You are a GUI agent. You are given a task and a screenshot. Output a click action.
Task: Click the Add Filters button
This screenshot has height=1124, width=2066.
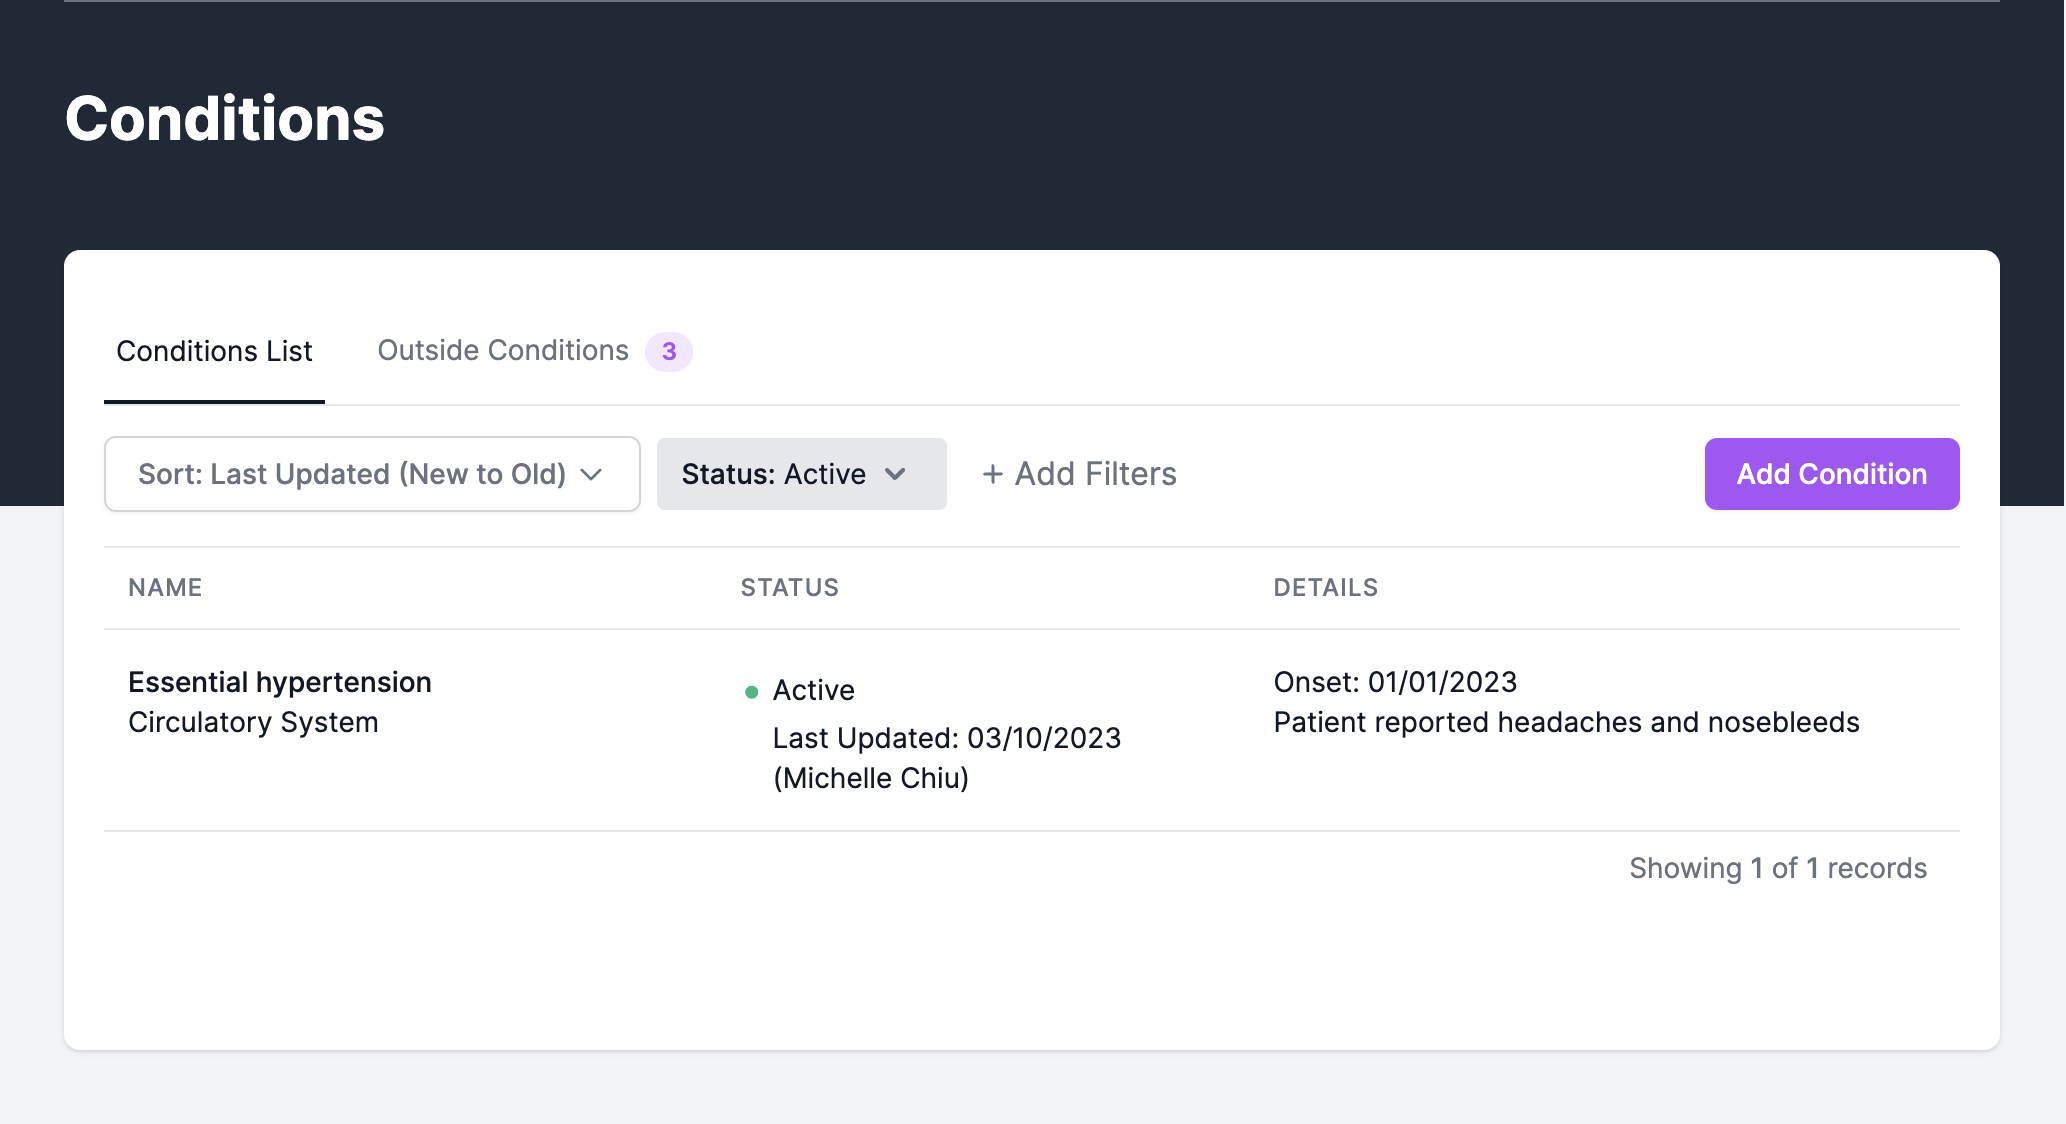coord(1095,474)
